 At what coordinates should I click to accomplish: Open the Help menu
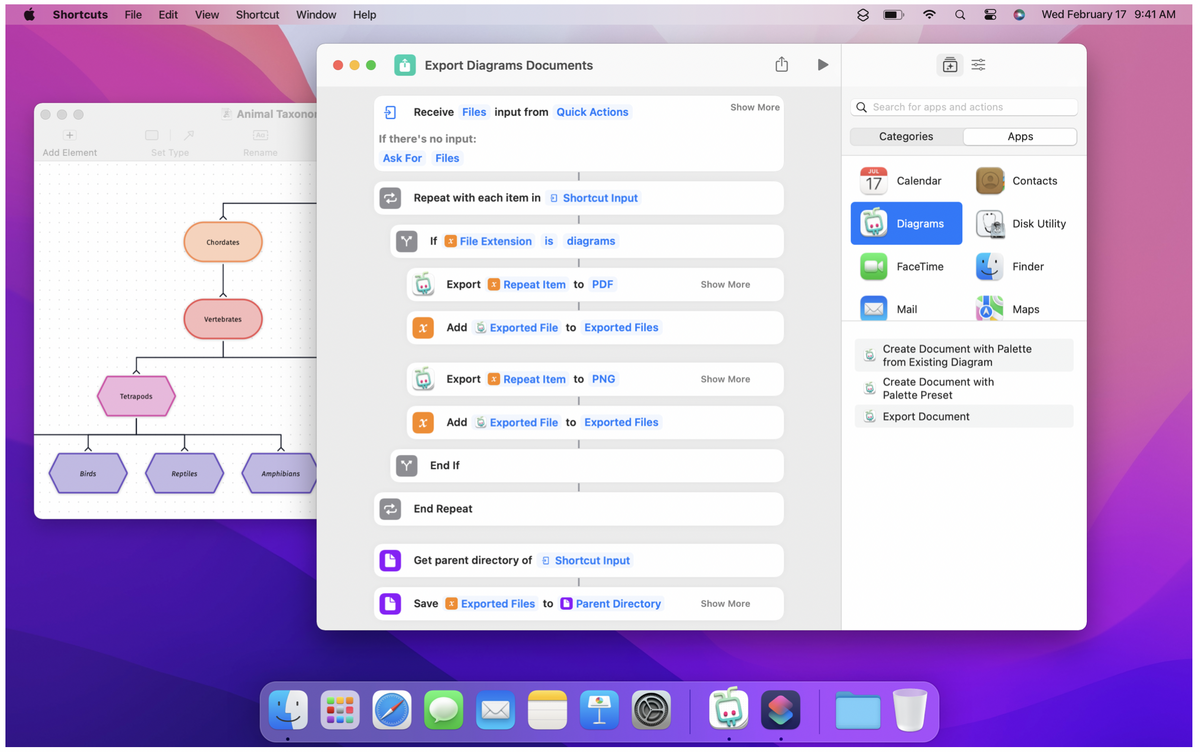click(365, 15)
